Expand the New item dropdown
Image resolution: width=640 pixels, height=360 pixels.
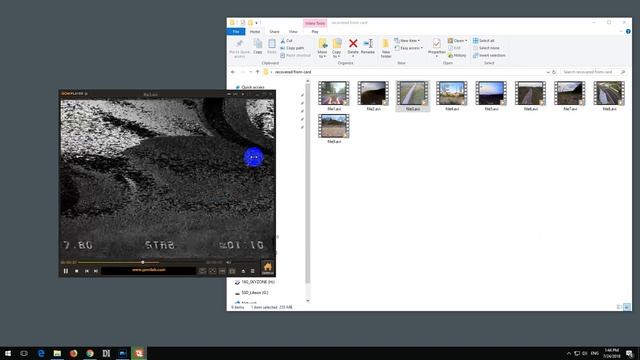pyautogui.click(x=407, y=41)
